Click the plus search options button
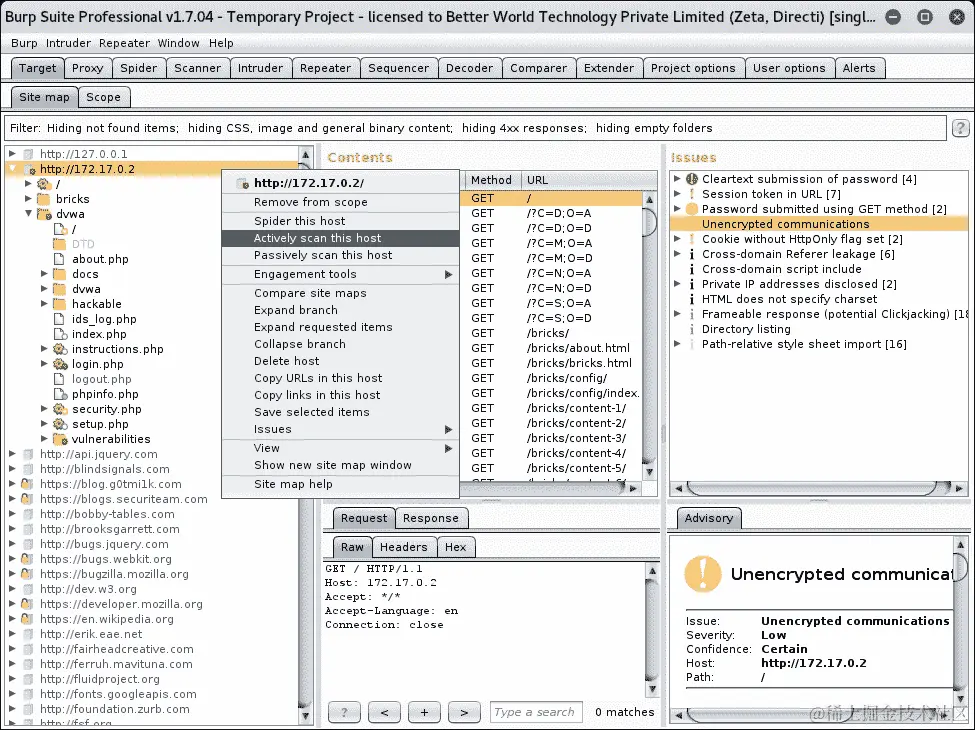The width and height of the screenshot is (975, 730). tap(424, 713)
